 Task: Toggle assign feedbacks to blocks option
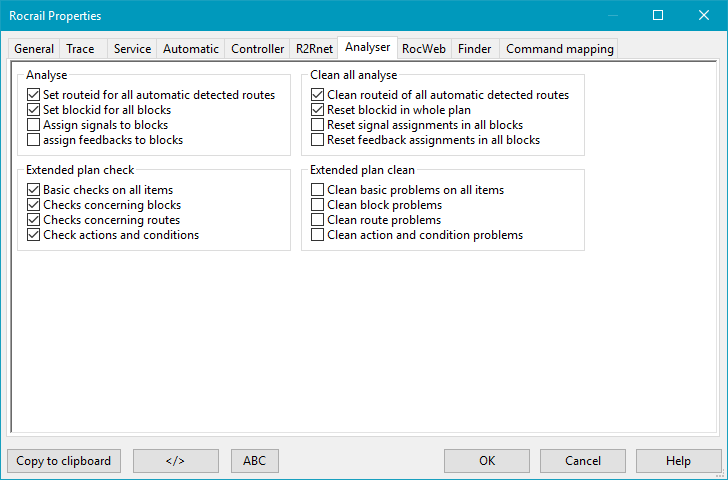point(34,140)
